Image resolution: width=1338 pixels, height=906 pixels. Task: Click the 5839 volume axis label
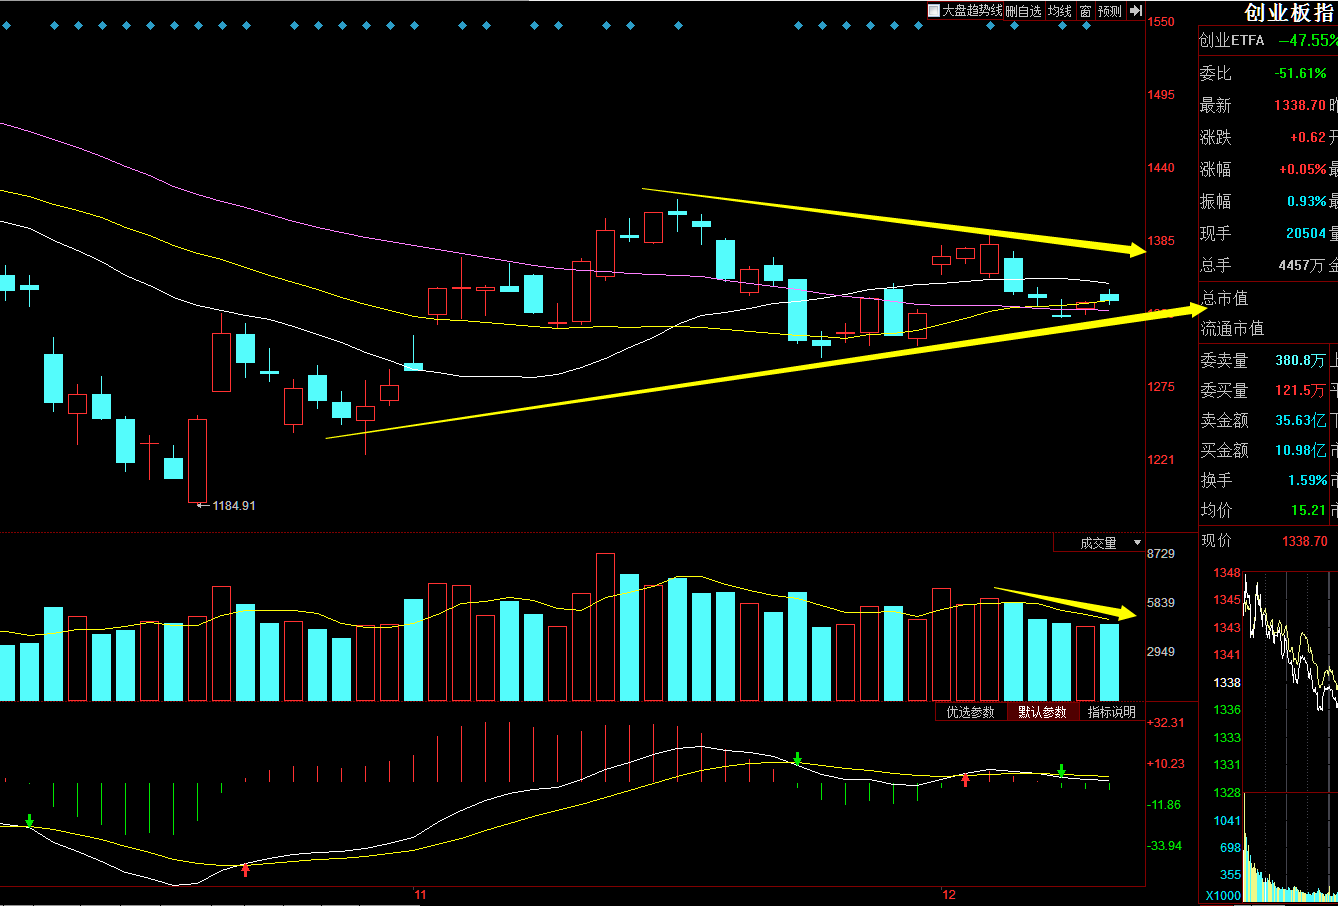click(1161, 603)
